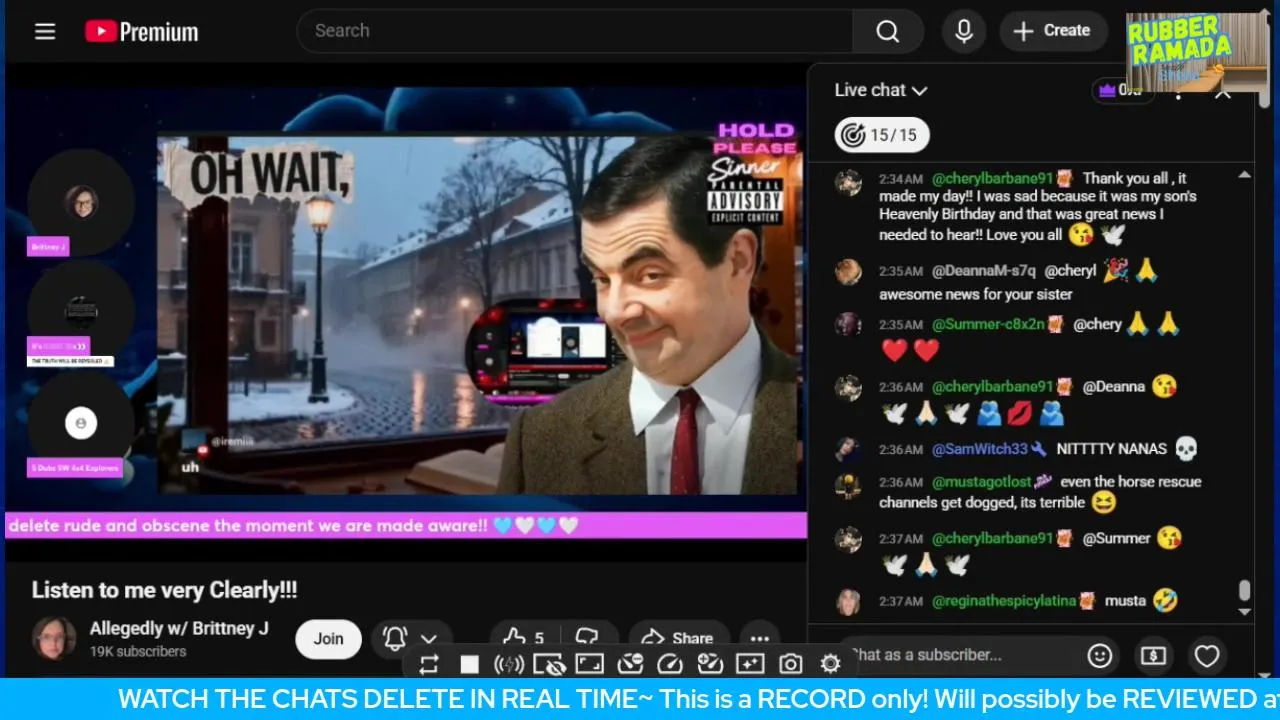Screen dimensions: 1280x720
Task: Click the Share button
Action: [x=677, y=638]
